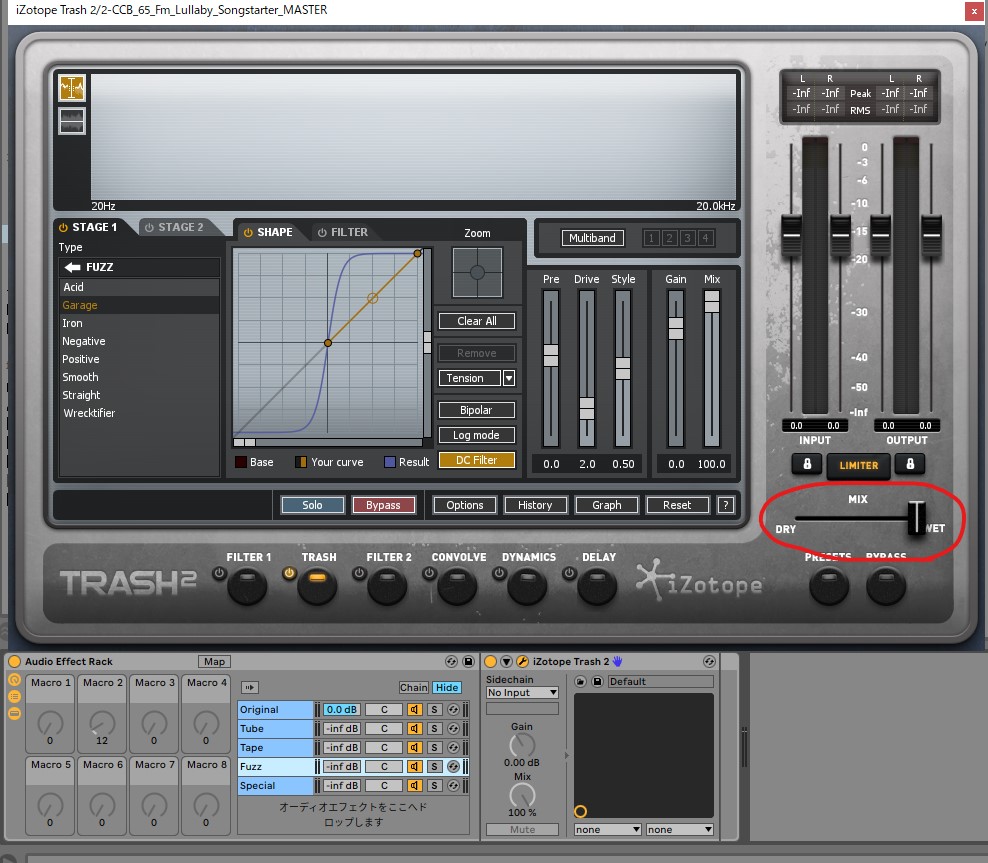
Task: Click the Map button in rack
Action: (x=214, y=661)
